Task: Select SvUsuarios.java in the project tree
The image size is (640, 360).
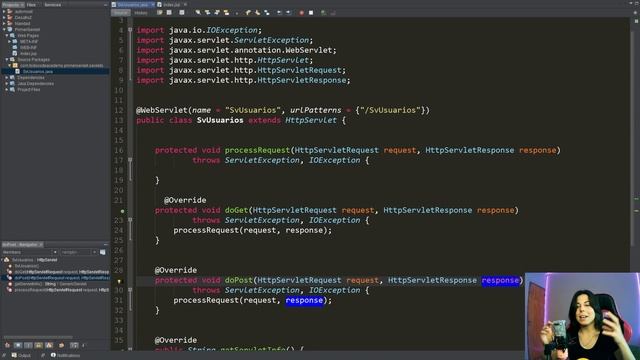Action: pyautogui.click(x=38, y=71)
